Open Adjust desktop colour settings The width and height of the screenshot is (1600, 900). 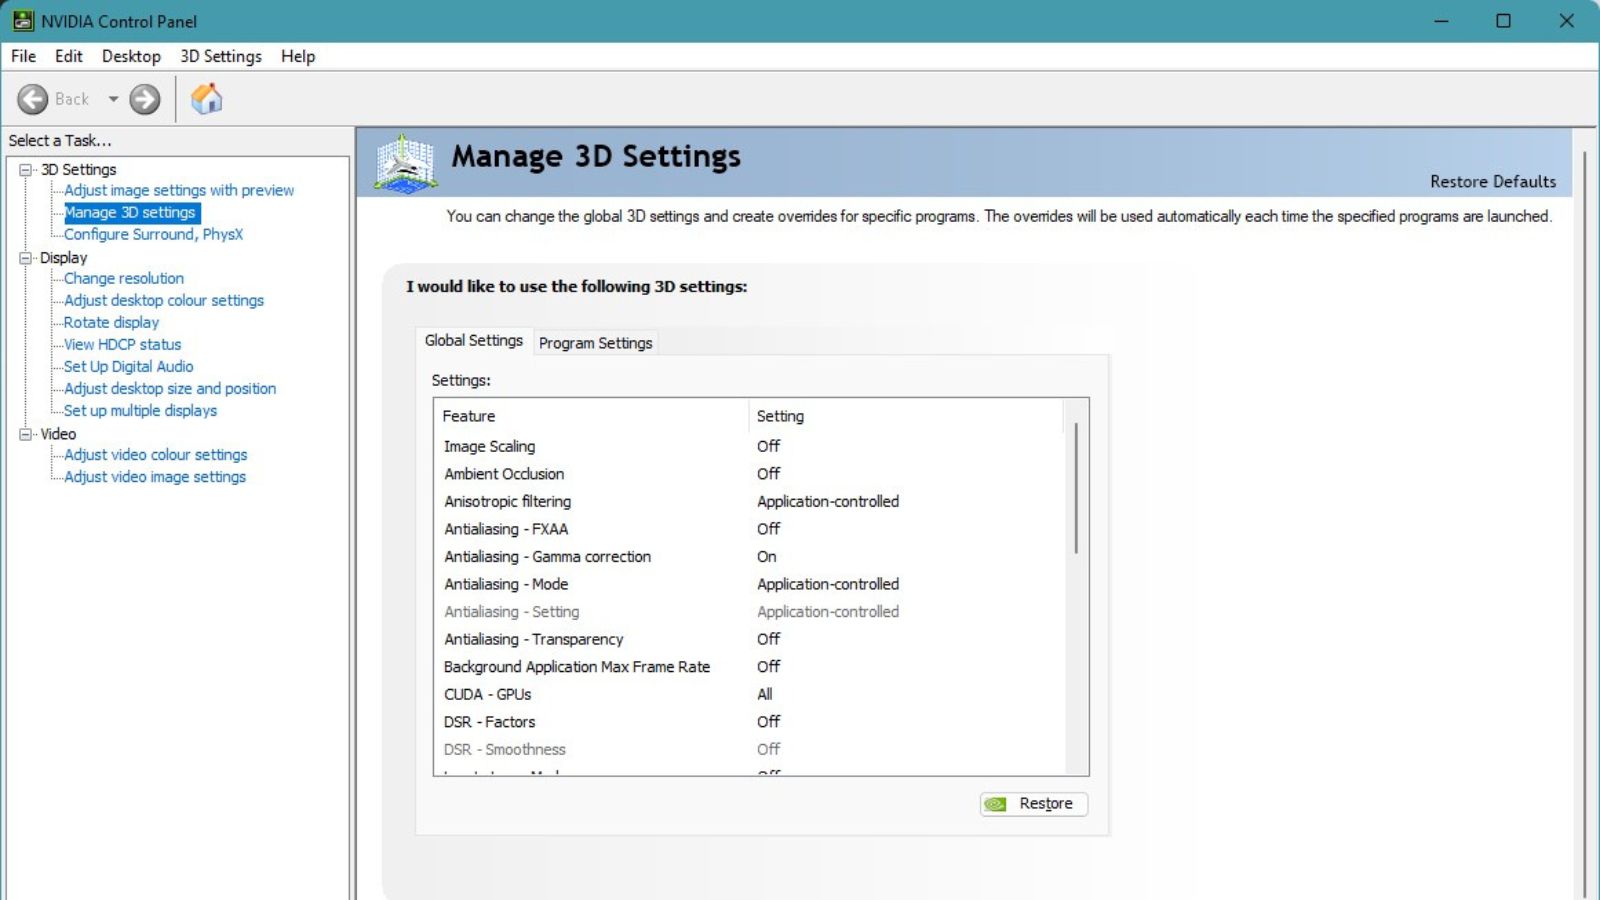(x=164, y=300)
